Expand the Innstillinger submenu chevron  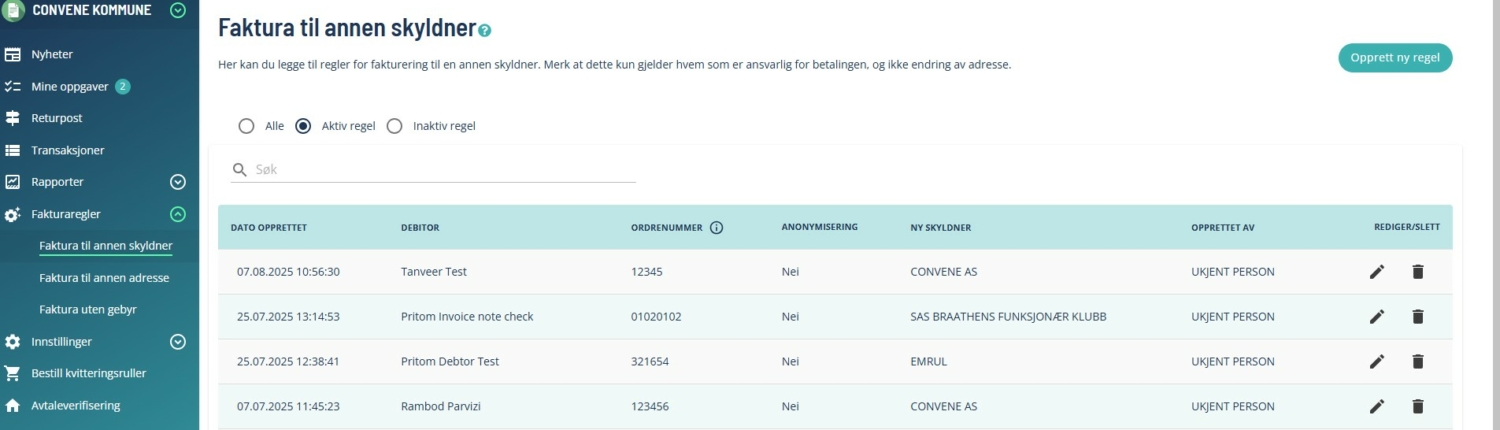(x=178, y=342)
